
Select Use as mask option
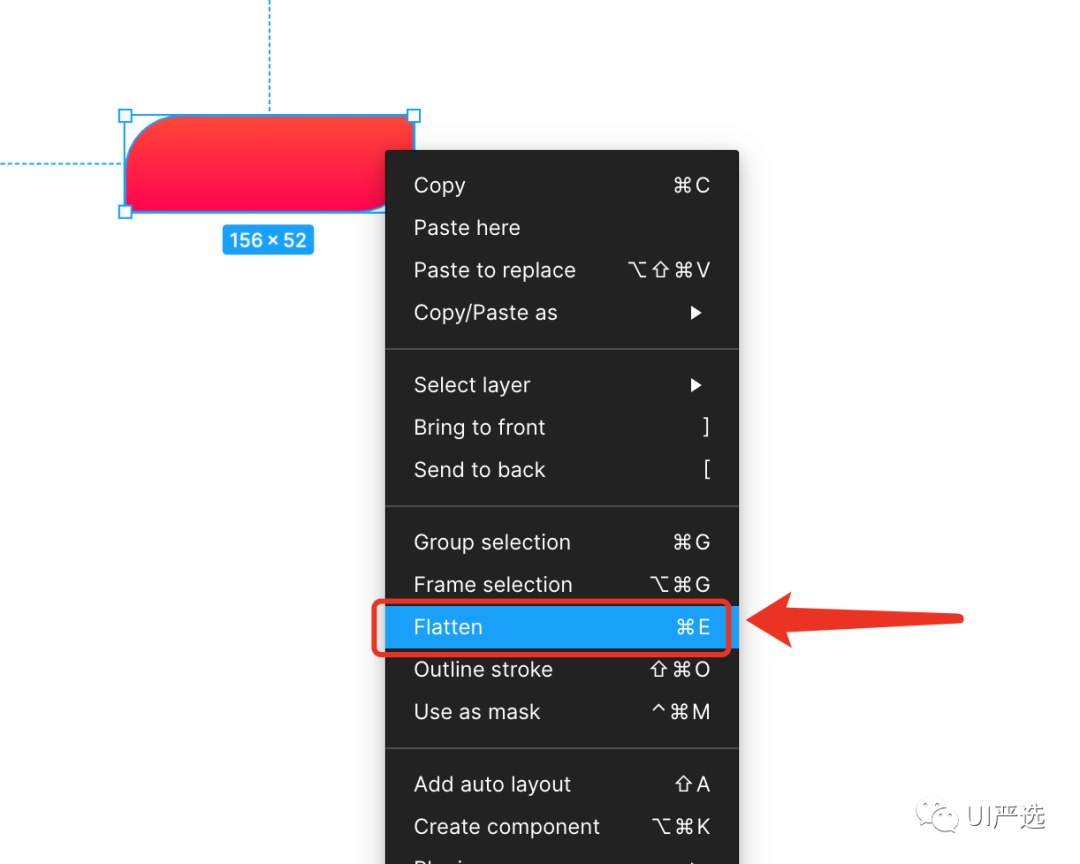[561, 712]
